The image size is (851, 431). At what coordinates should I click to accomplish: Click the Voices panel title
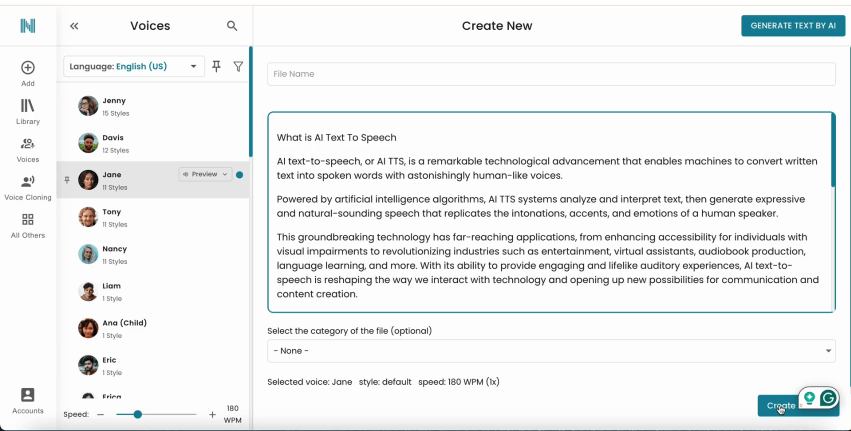[150, 26]
